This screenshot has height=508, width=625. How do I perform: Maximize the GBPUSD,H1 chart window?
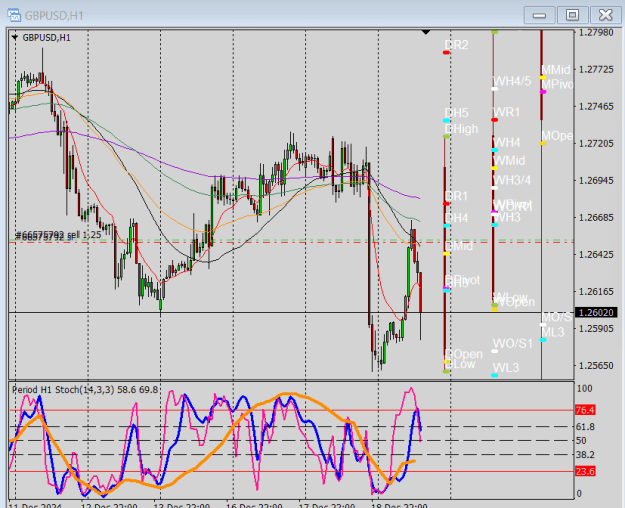572,16
